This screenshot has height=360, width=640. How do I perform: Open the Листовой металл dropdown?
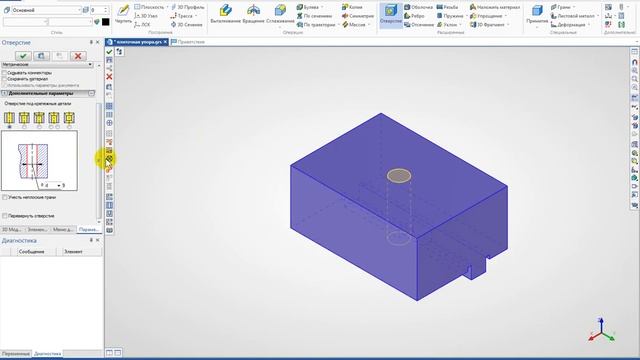598,16
